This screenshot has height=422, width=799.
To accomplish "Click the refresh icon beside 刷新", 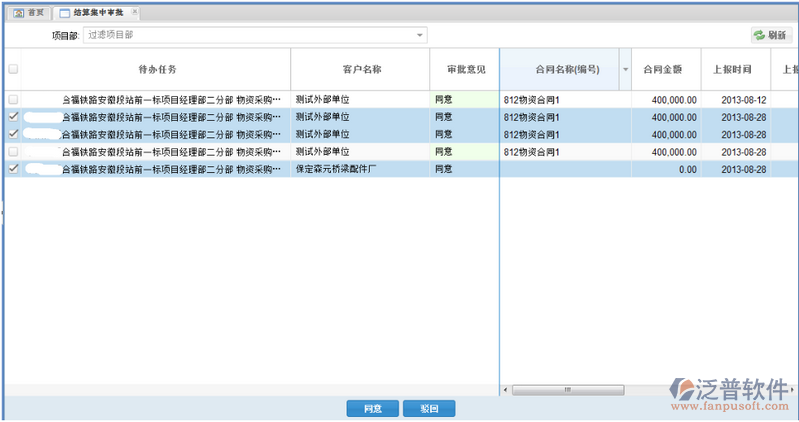I will coord(759,35).
